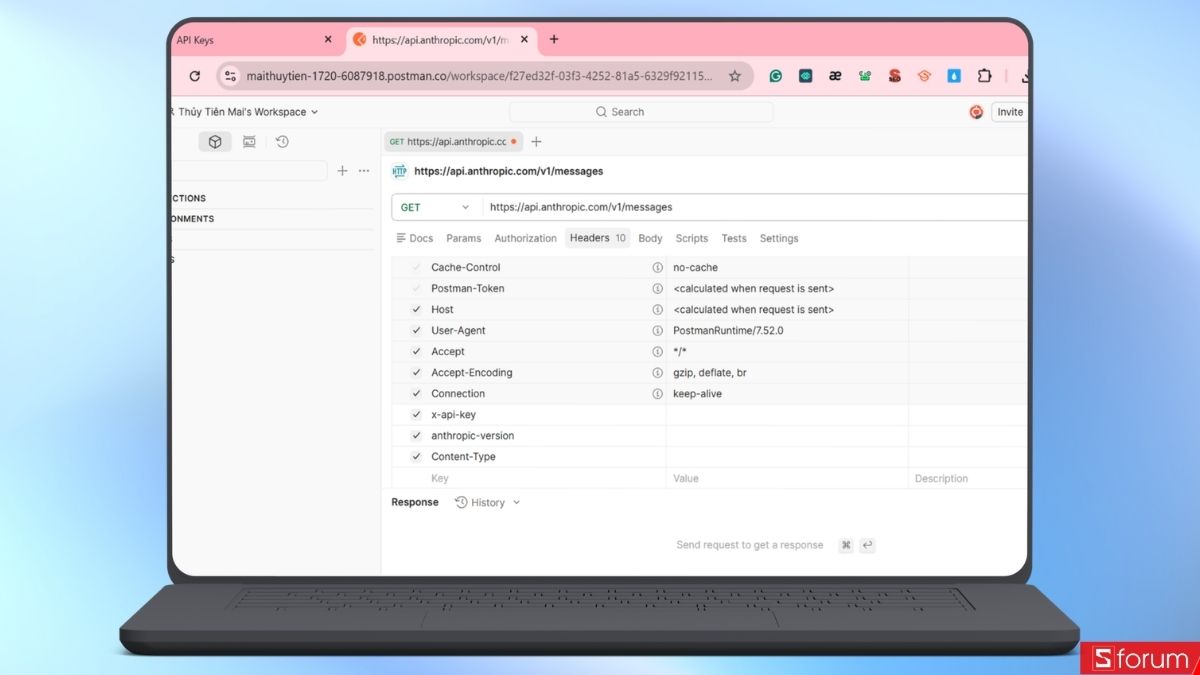Click the 'æ' extension icon
This screenshot has height=675, width=1200.
[x=835, y=76]
